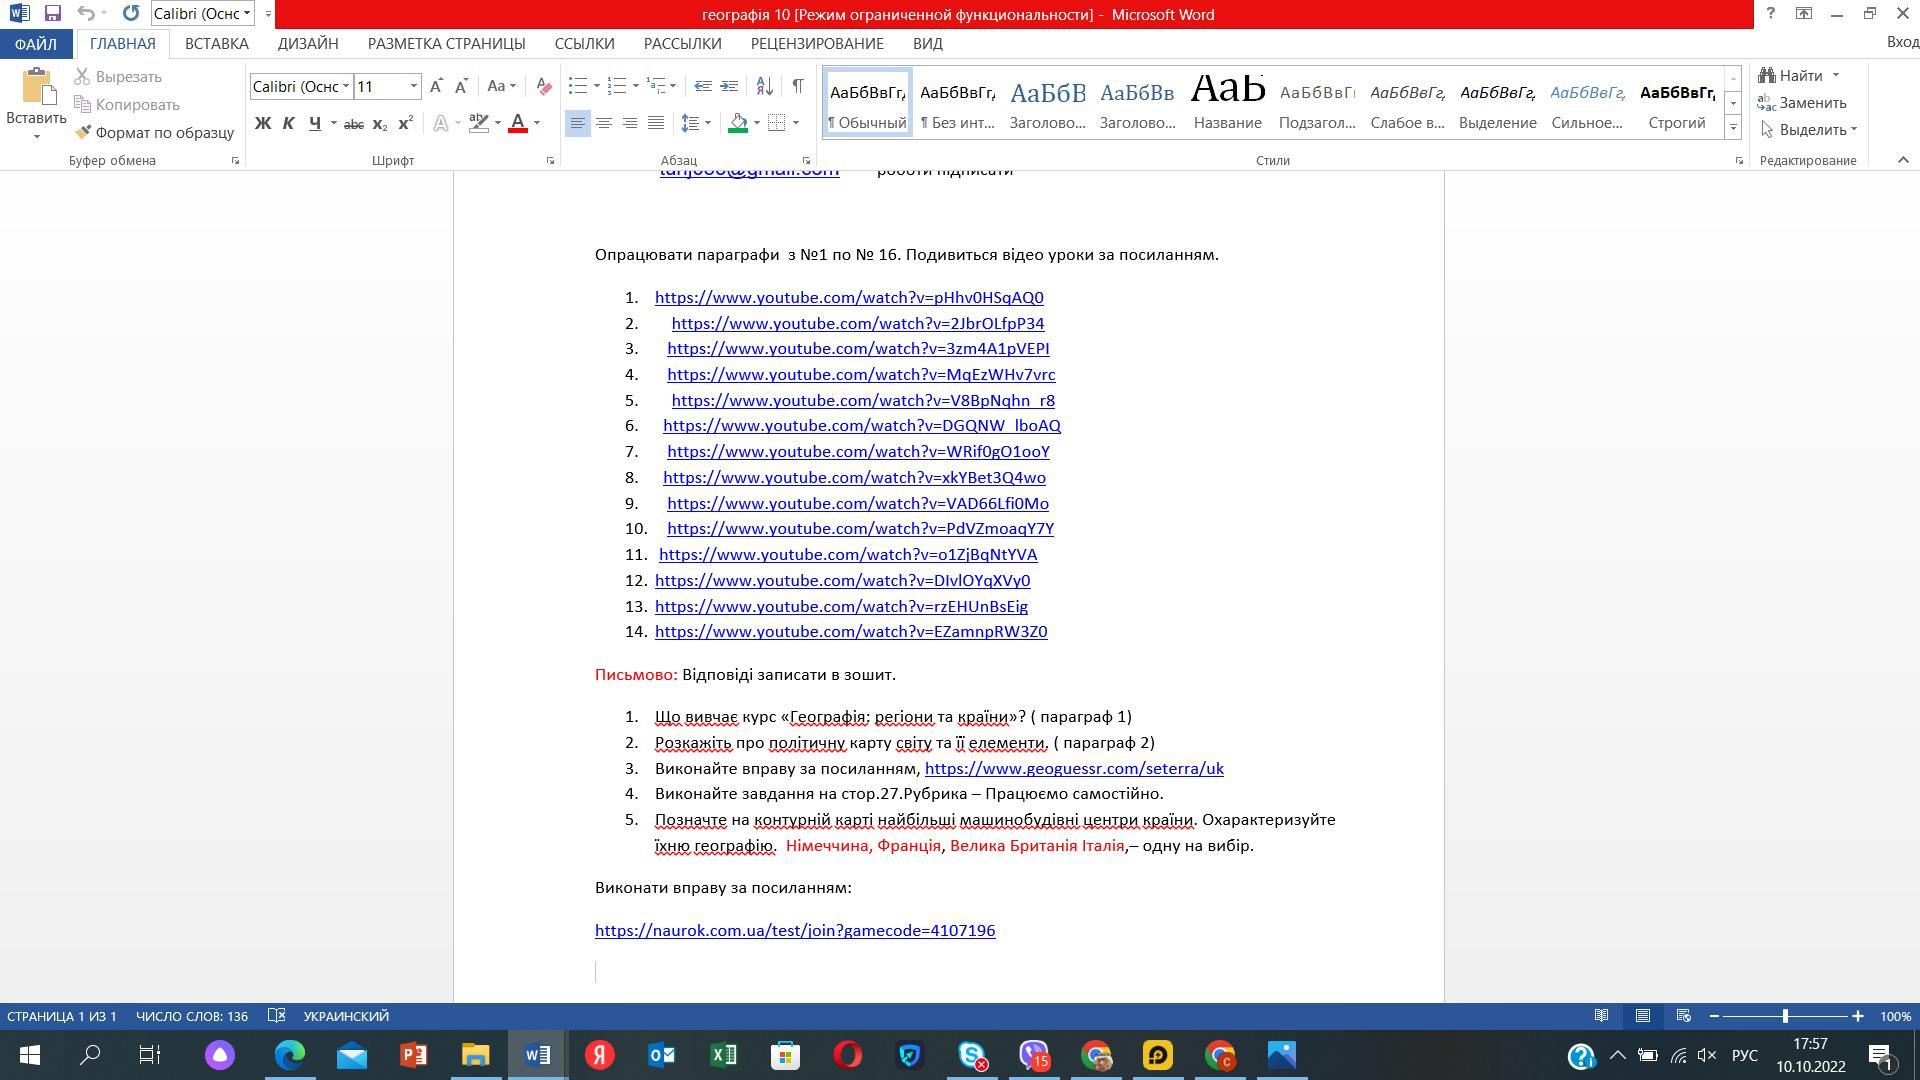Image resolution: width=1920 pixels, height=1080 pixels.
Task: Toggle bold formatting (Ж)
Action: tap(263, 124)
